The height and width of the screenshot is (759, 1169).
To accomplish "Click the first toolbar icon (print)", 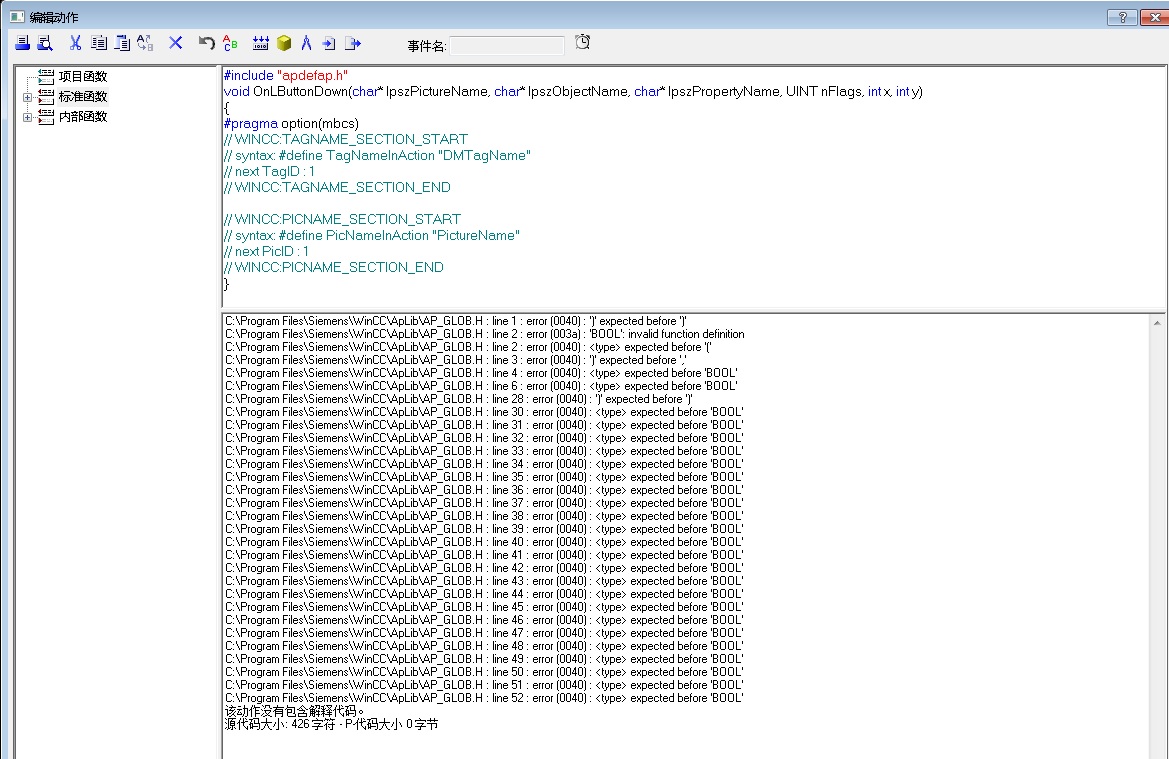I will coord(23,43).
